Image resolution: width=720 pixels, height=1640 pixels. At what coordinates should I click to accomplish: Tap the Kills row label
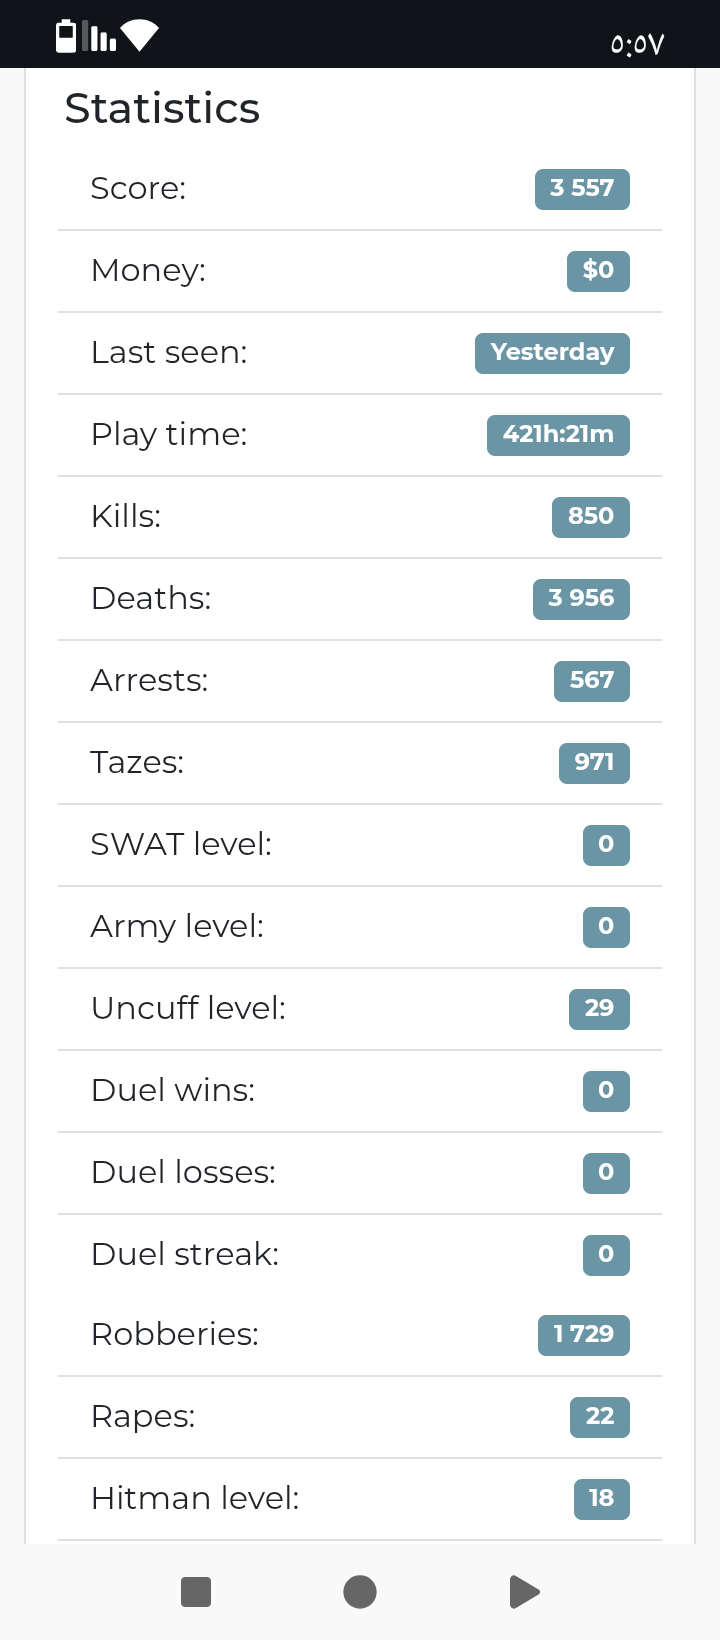point(126,516)
